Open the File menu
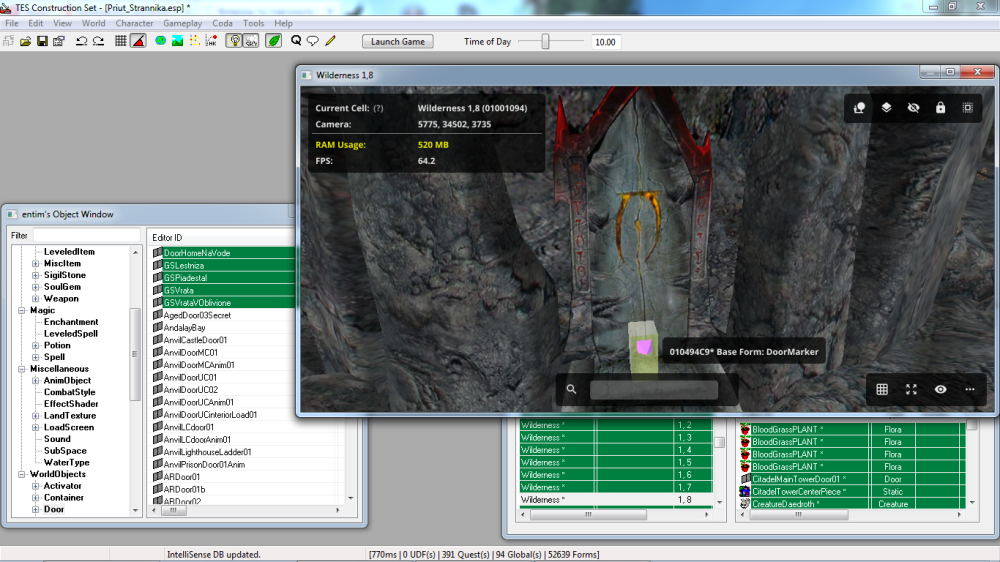 [x=11, y=23]
